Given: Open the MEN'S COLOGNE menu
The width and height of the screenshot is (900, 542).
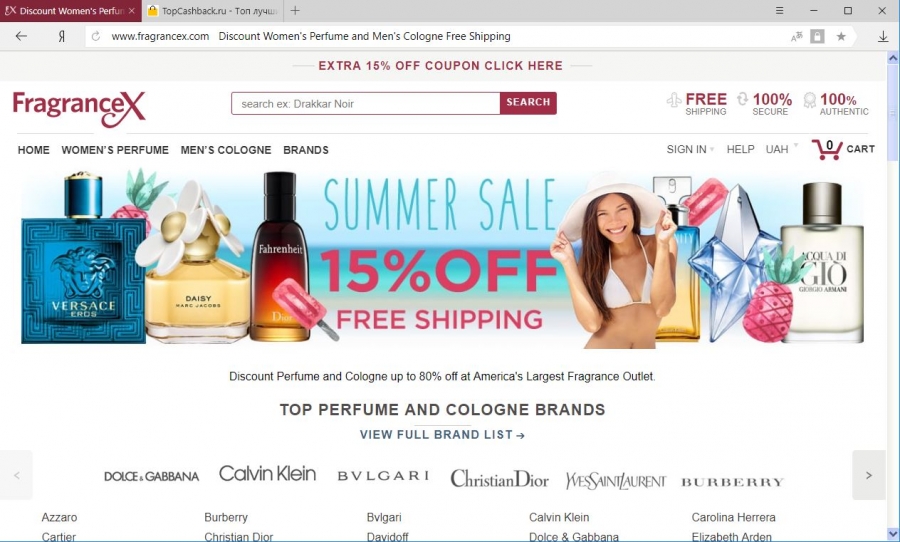Looking at the screenshot, I should point(226,150).
